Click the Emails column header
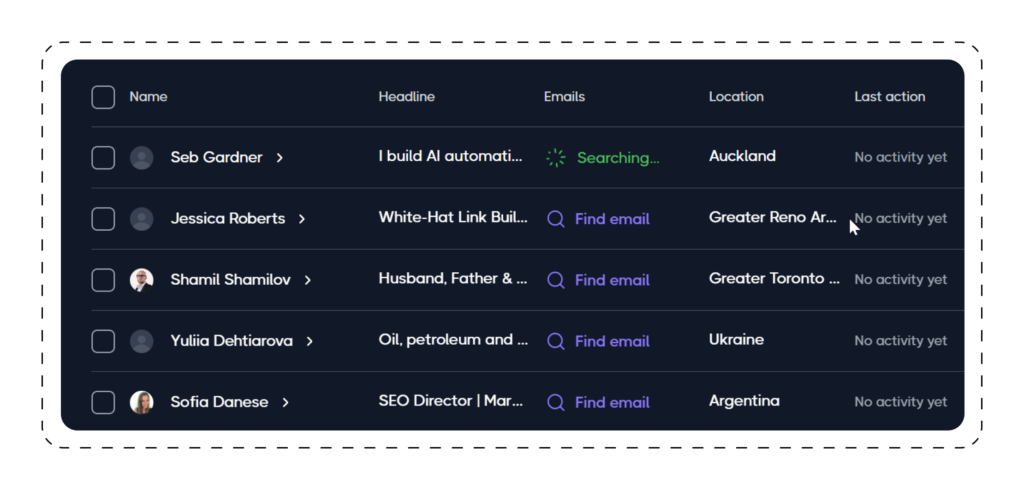Screen dimensions: 1024x490 pyautogui.click(x=564, y=97)
